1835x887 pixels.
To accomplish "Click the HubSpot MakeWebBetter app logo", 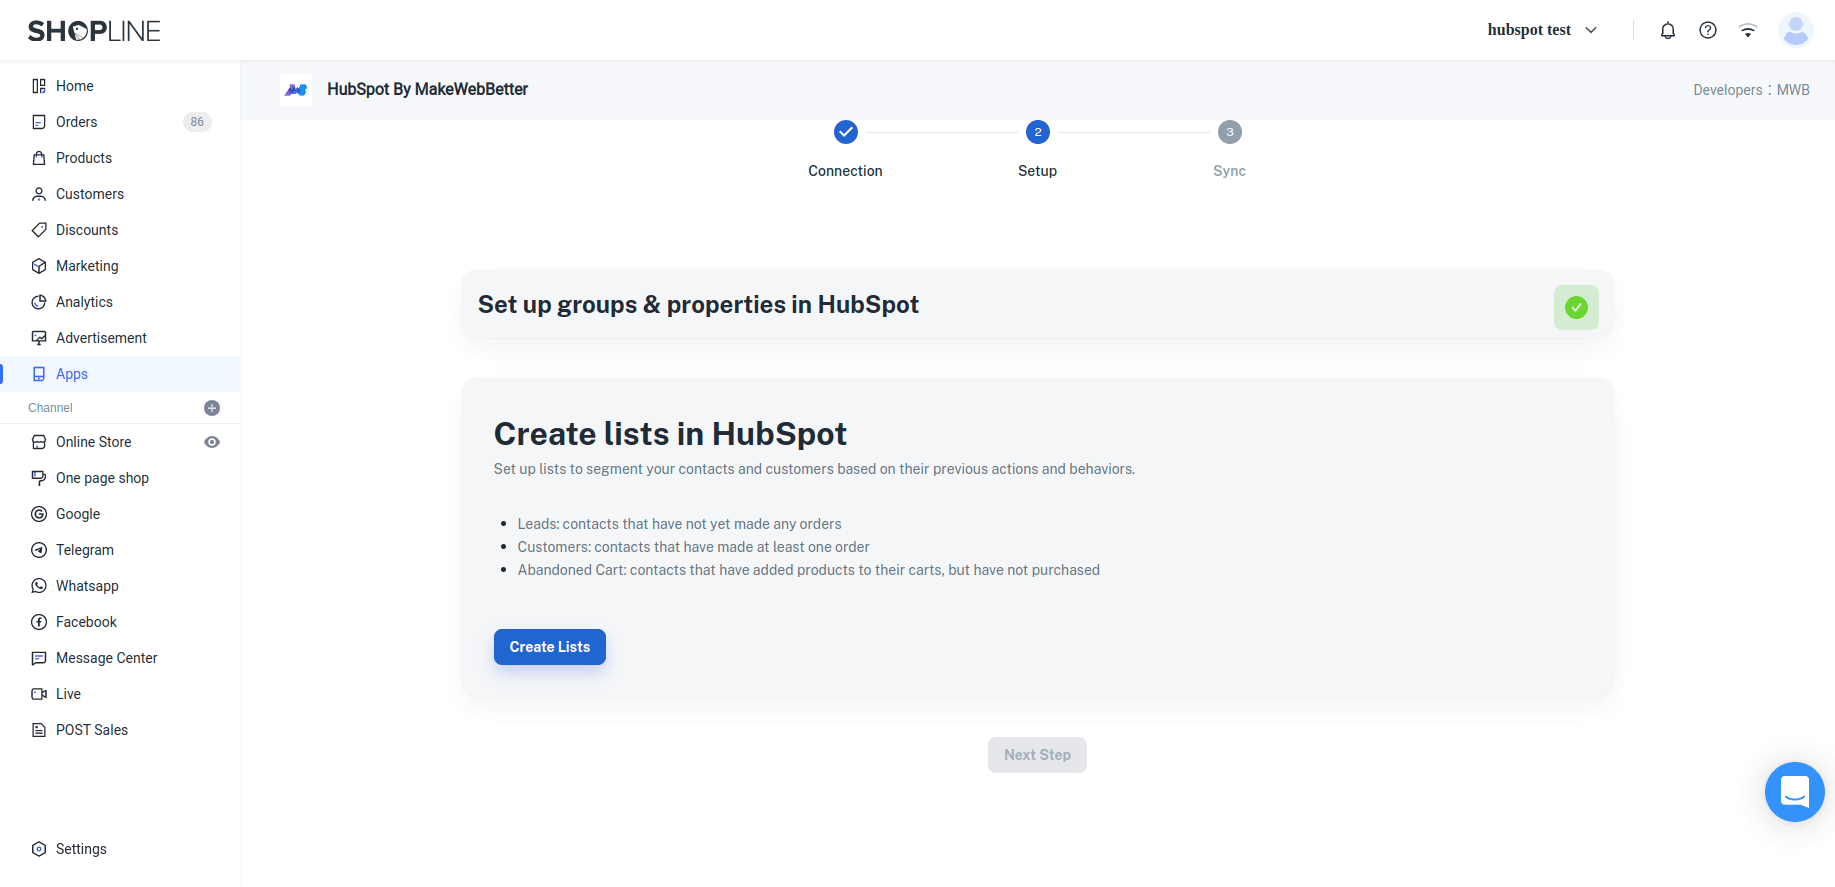I will (296, 90).
